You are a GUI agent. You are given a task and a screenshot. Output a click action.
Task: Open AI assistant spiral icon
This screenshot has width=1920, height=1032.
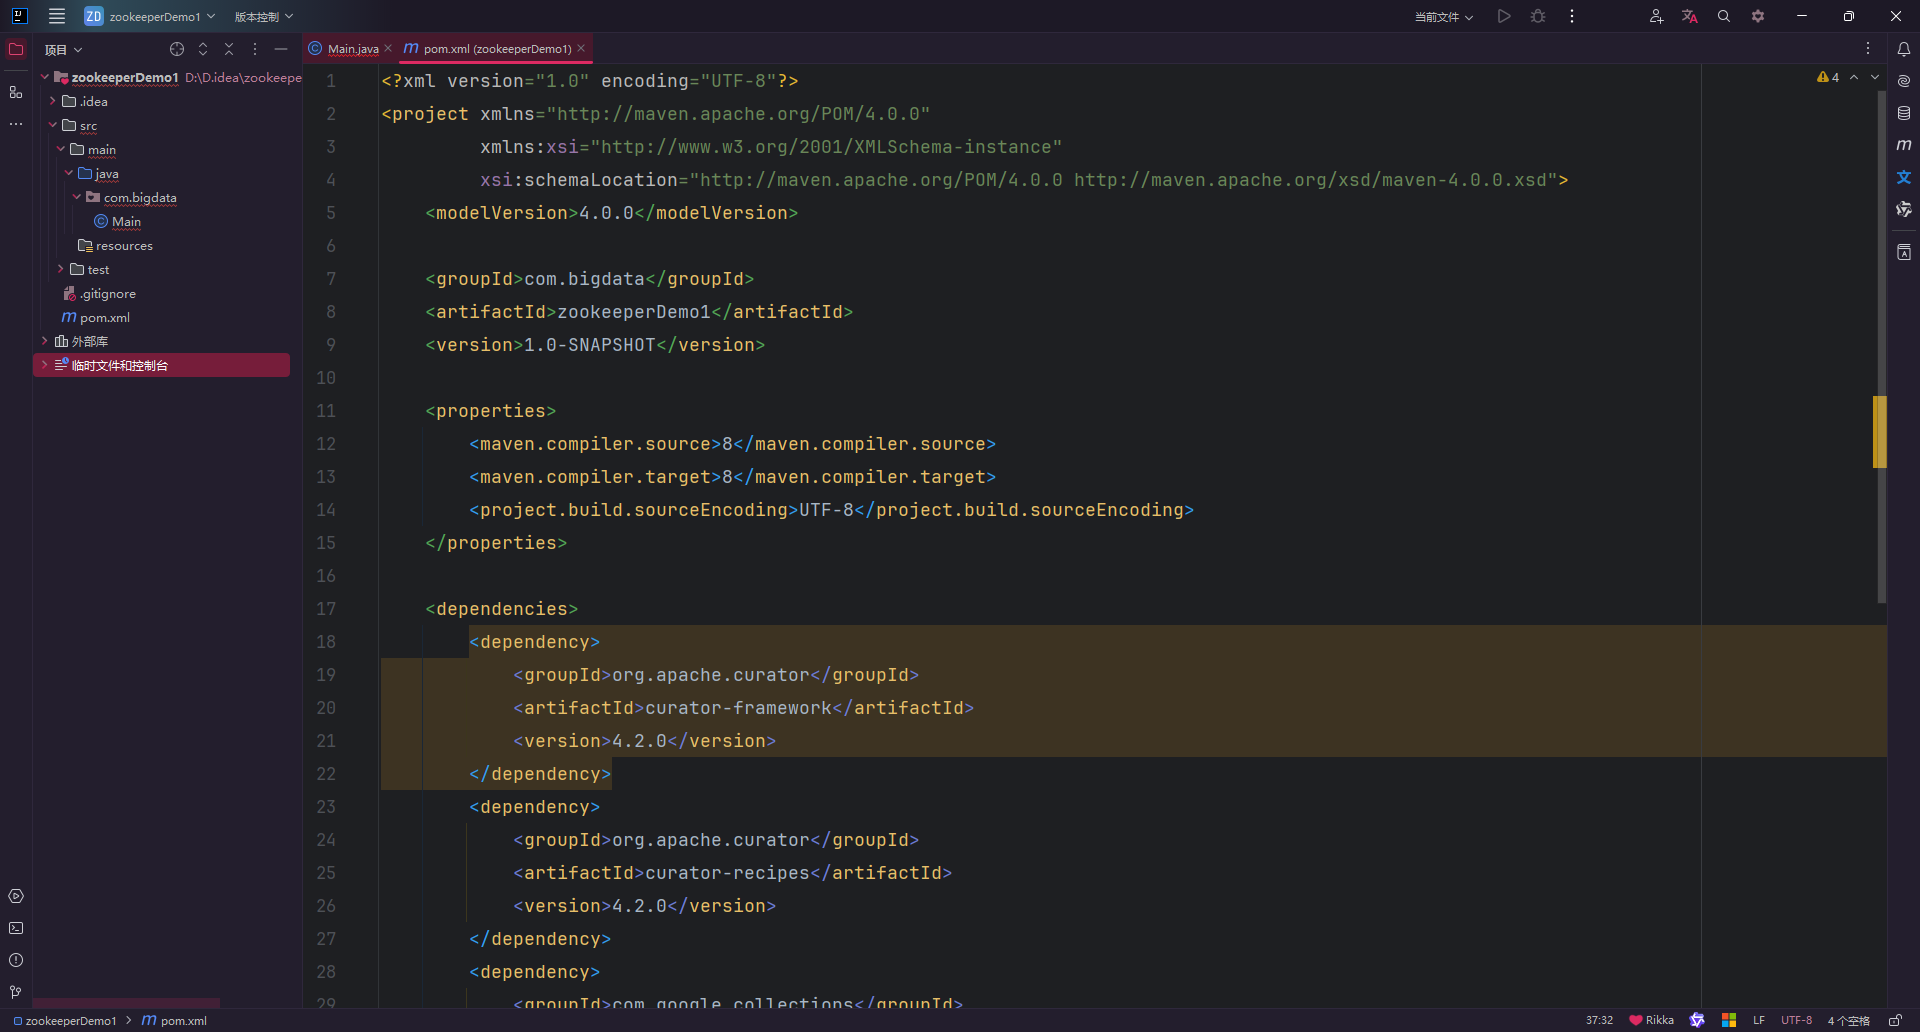1904,81
